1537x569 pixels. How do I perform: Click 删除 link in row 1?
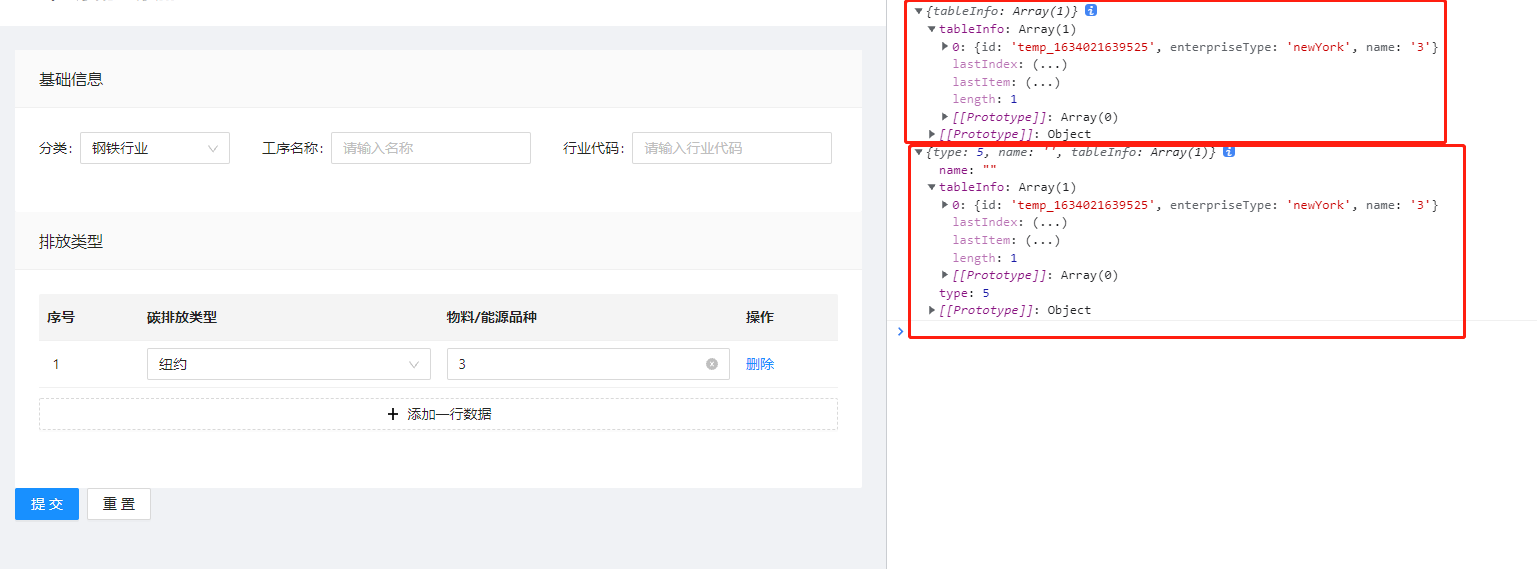[760, 364]
